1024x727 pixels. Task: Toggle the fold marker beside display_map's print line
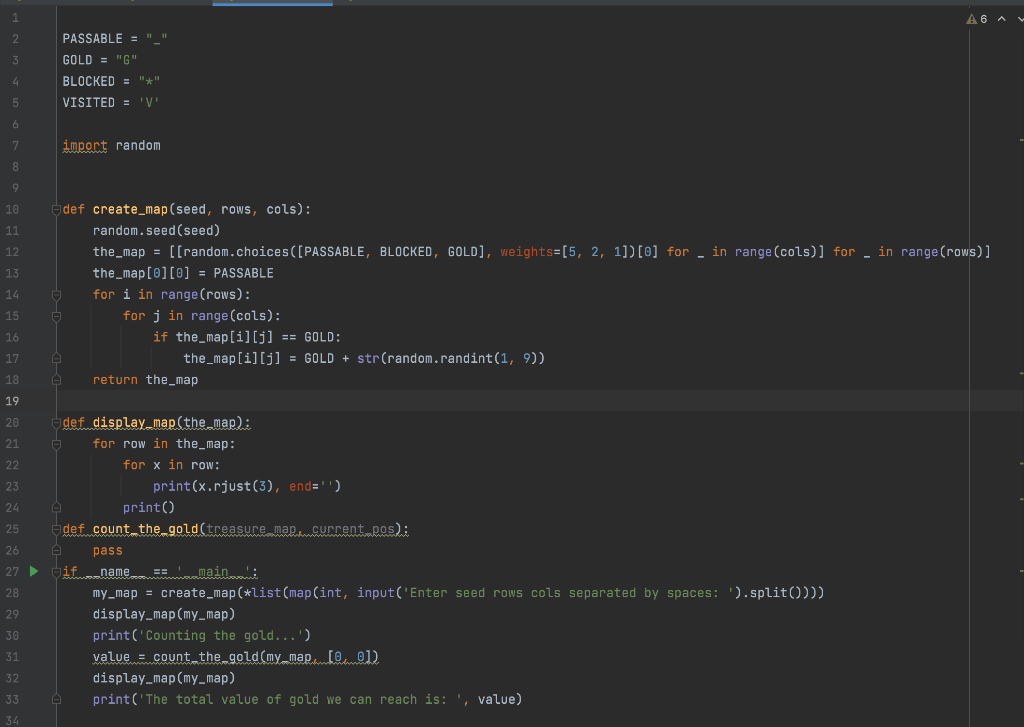point(57,507)
